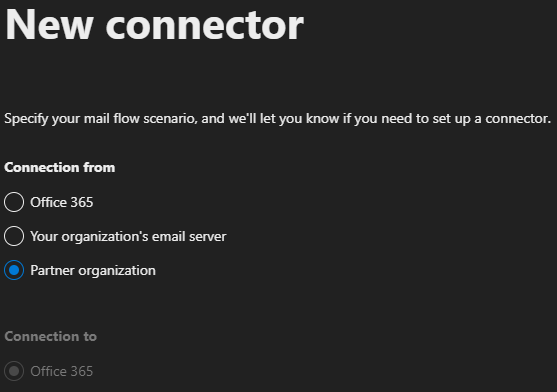
Task: Click the 'Specify your mail flow scenario' description
Action: click(x=277, y=119)
